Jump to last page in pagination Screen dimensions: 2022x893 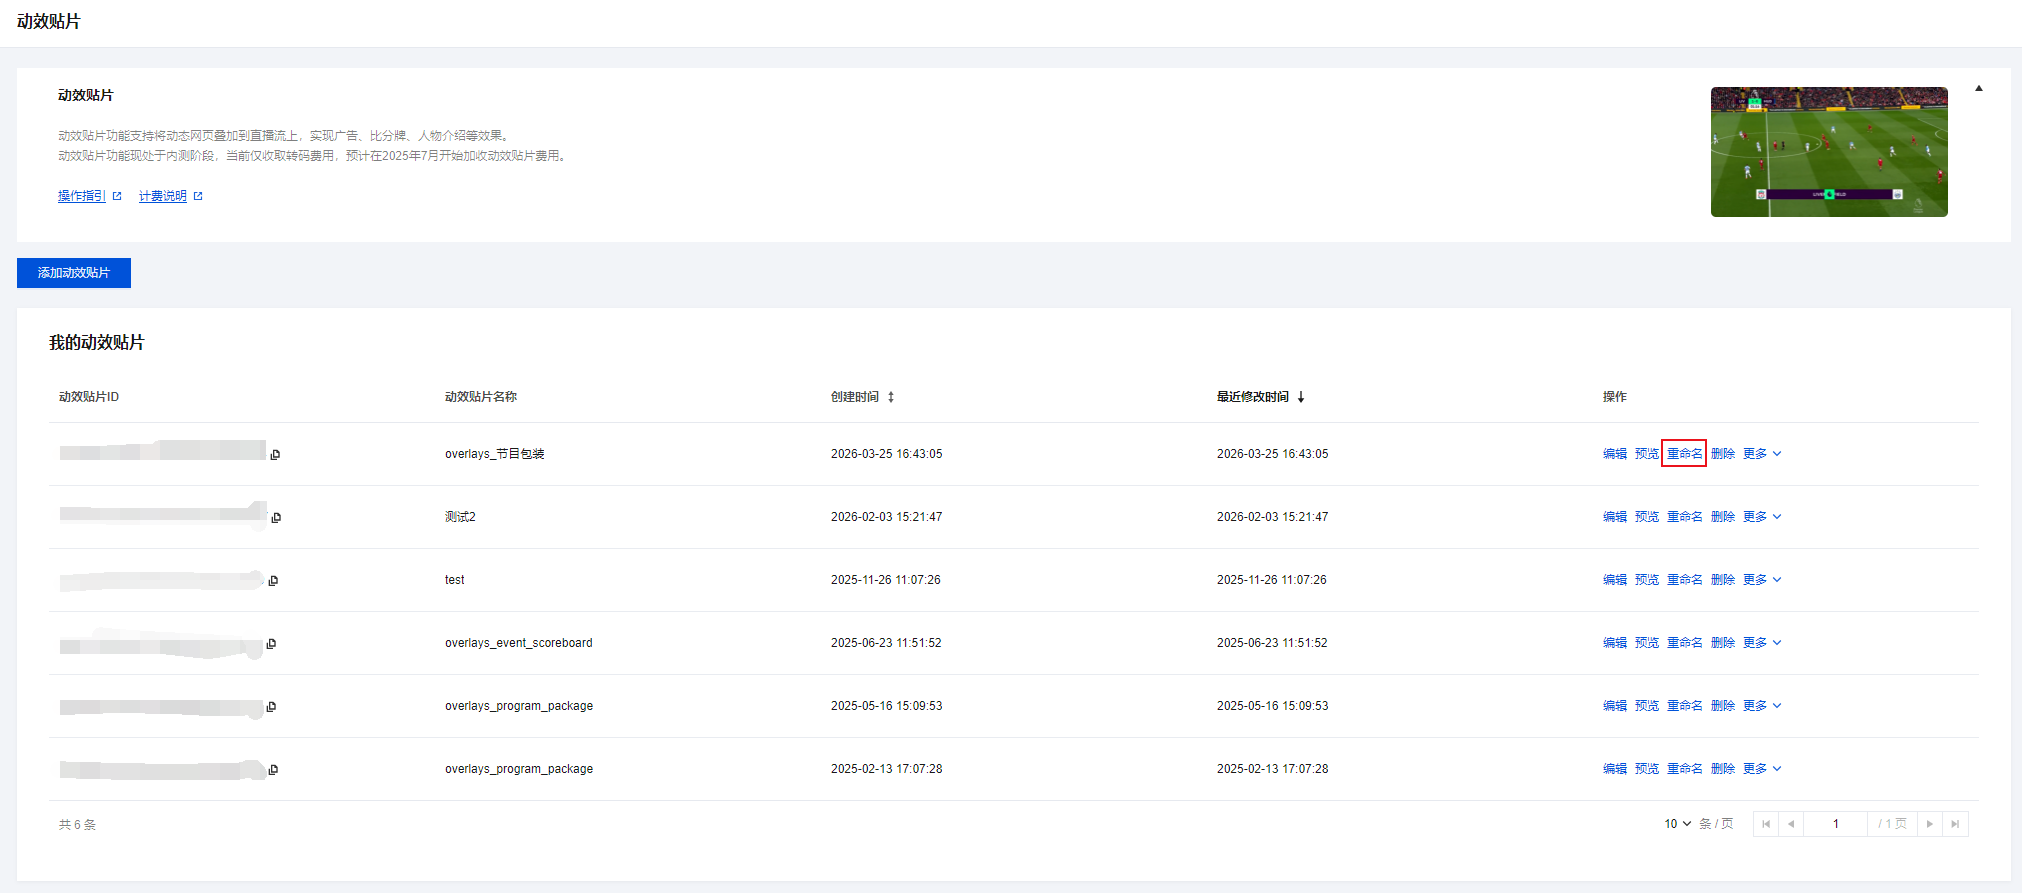pyautogui.click(x=1955, y=824)
